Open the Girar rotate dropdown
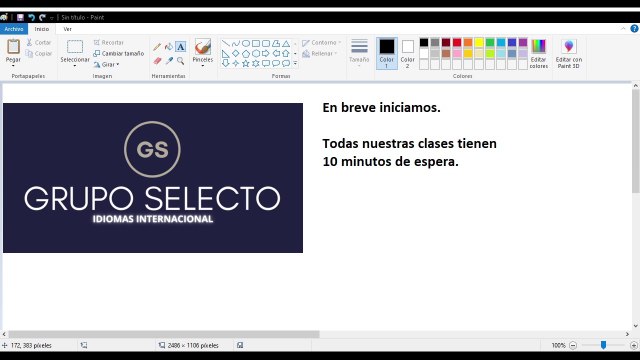The width and height of the screenshot is (640, 360). coord(106,64)
